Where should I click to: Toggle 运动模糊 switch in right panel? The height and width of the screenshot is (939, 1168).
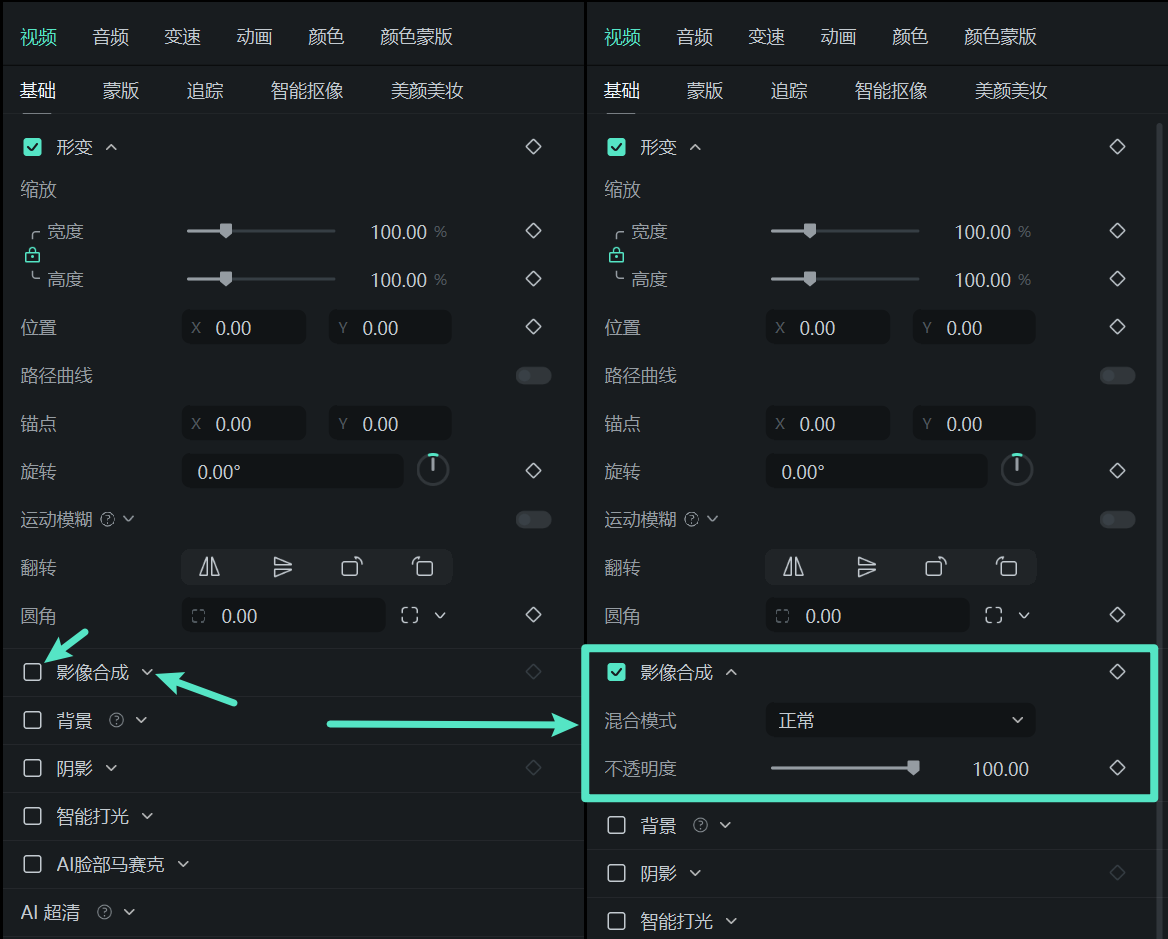point(1117,519)
